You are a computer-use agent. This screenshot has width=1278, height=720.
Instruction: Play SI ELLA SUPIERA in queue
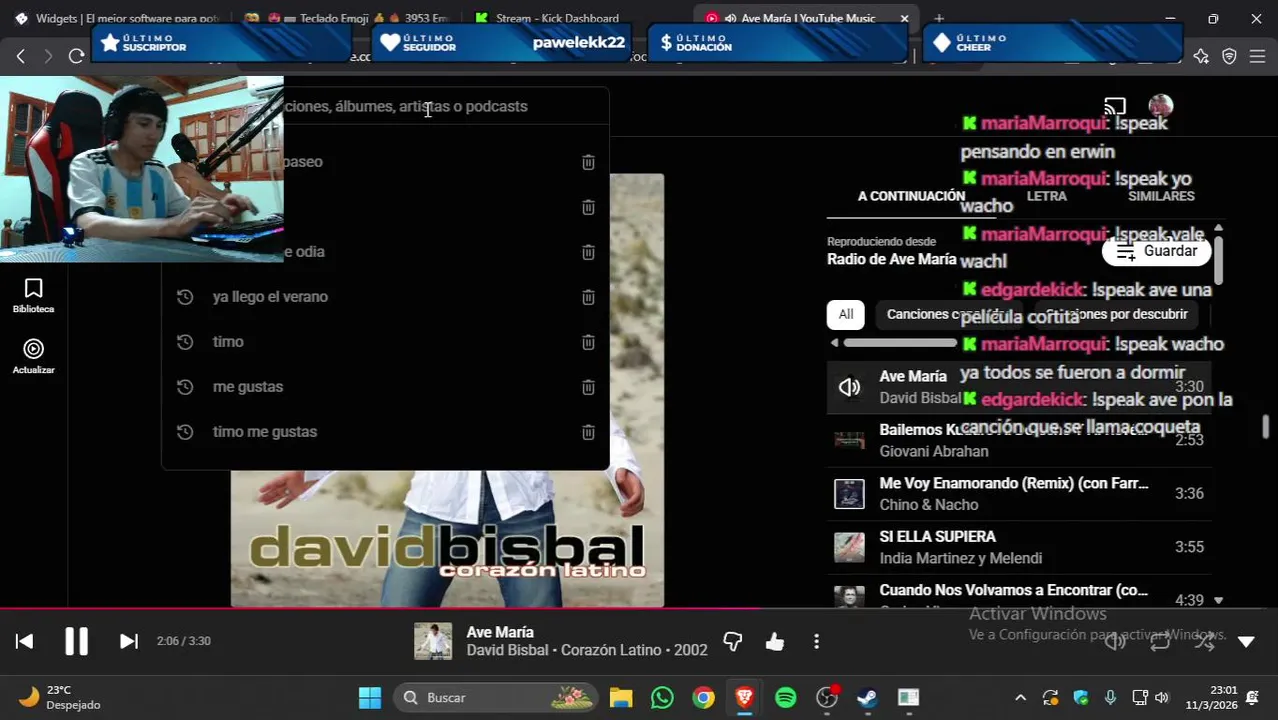(x=1020, y=547)
